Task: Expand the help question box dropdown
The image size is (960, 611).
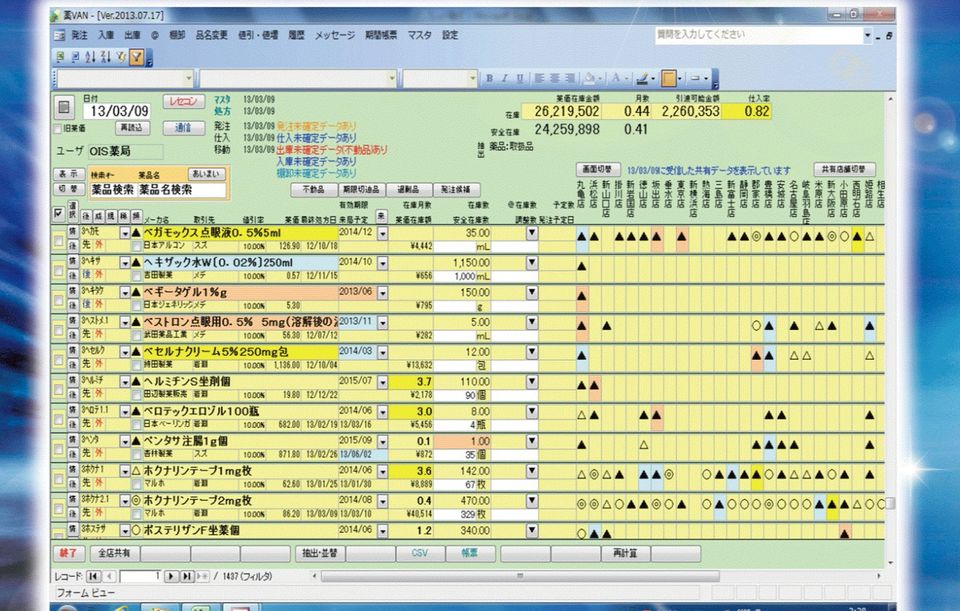Action: tap(867, 35)
